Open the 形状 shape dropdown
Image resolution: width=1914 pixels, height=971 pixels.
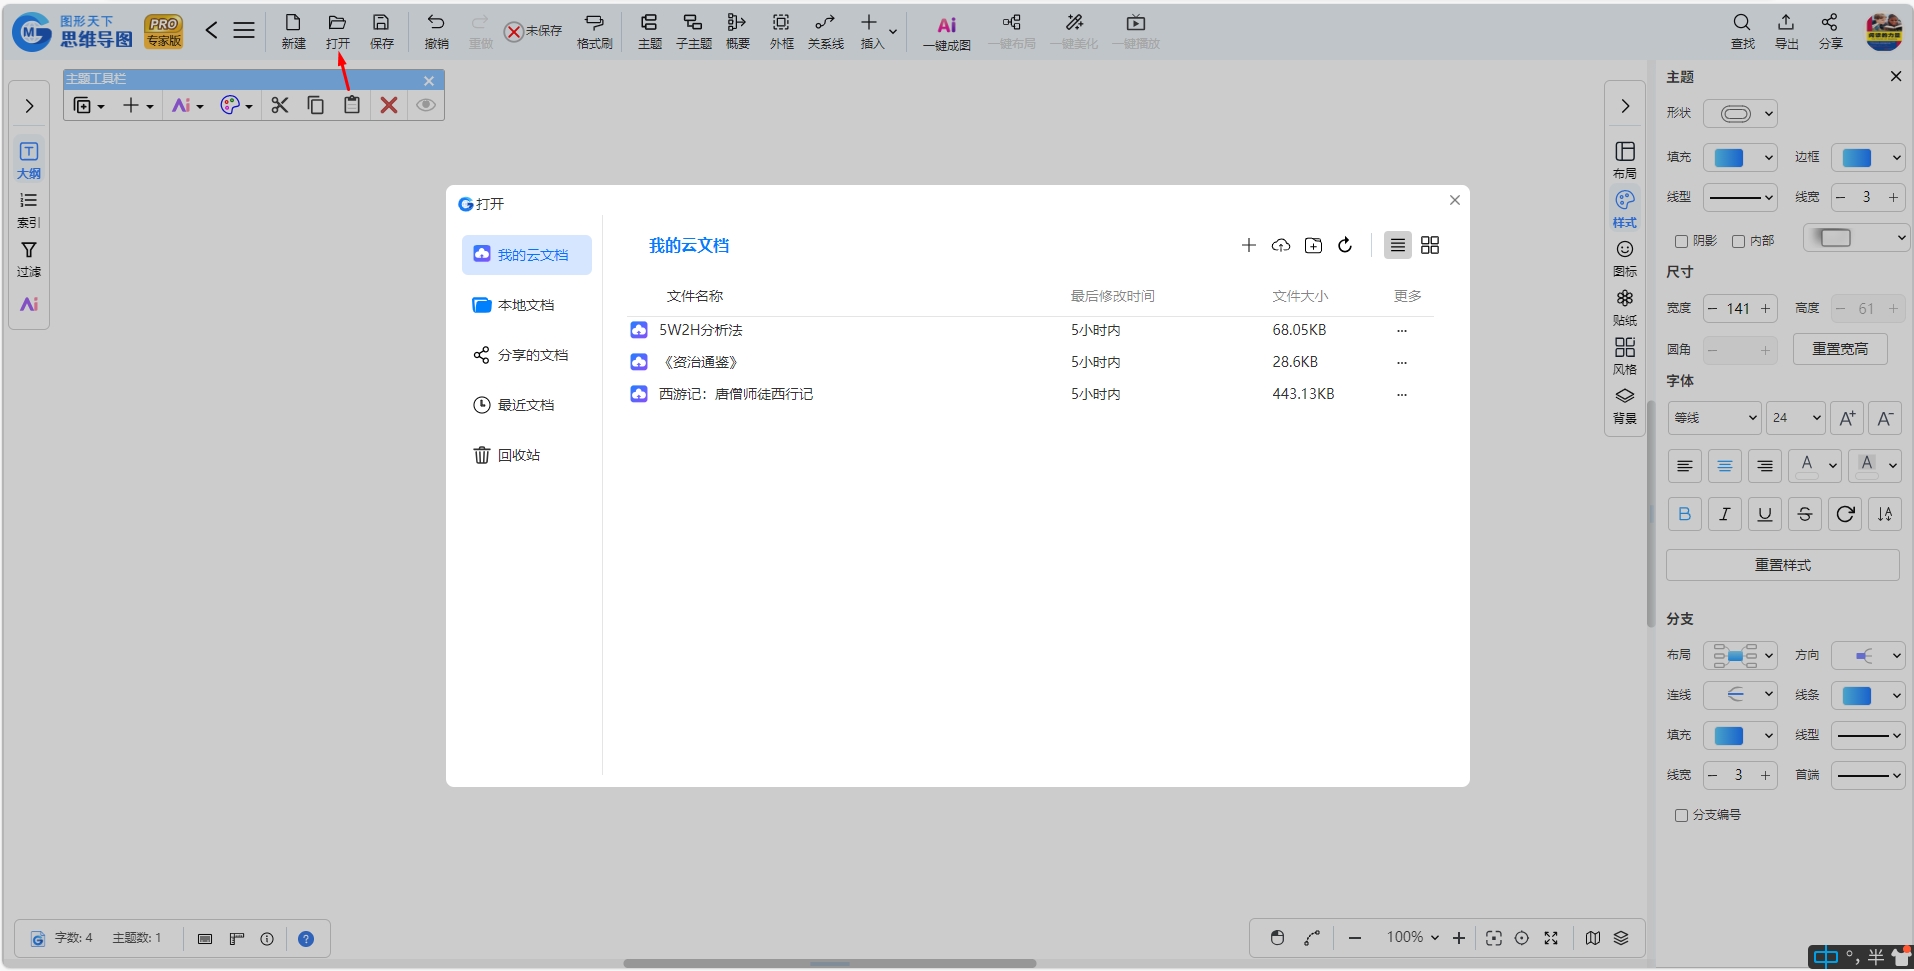coord(1740,113)
